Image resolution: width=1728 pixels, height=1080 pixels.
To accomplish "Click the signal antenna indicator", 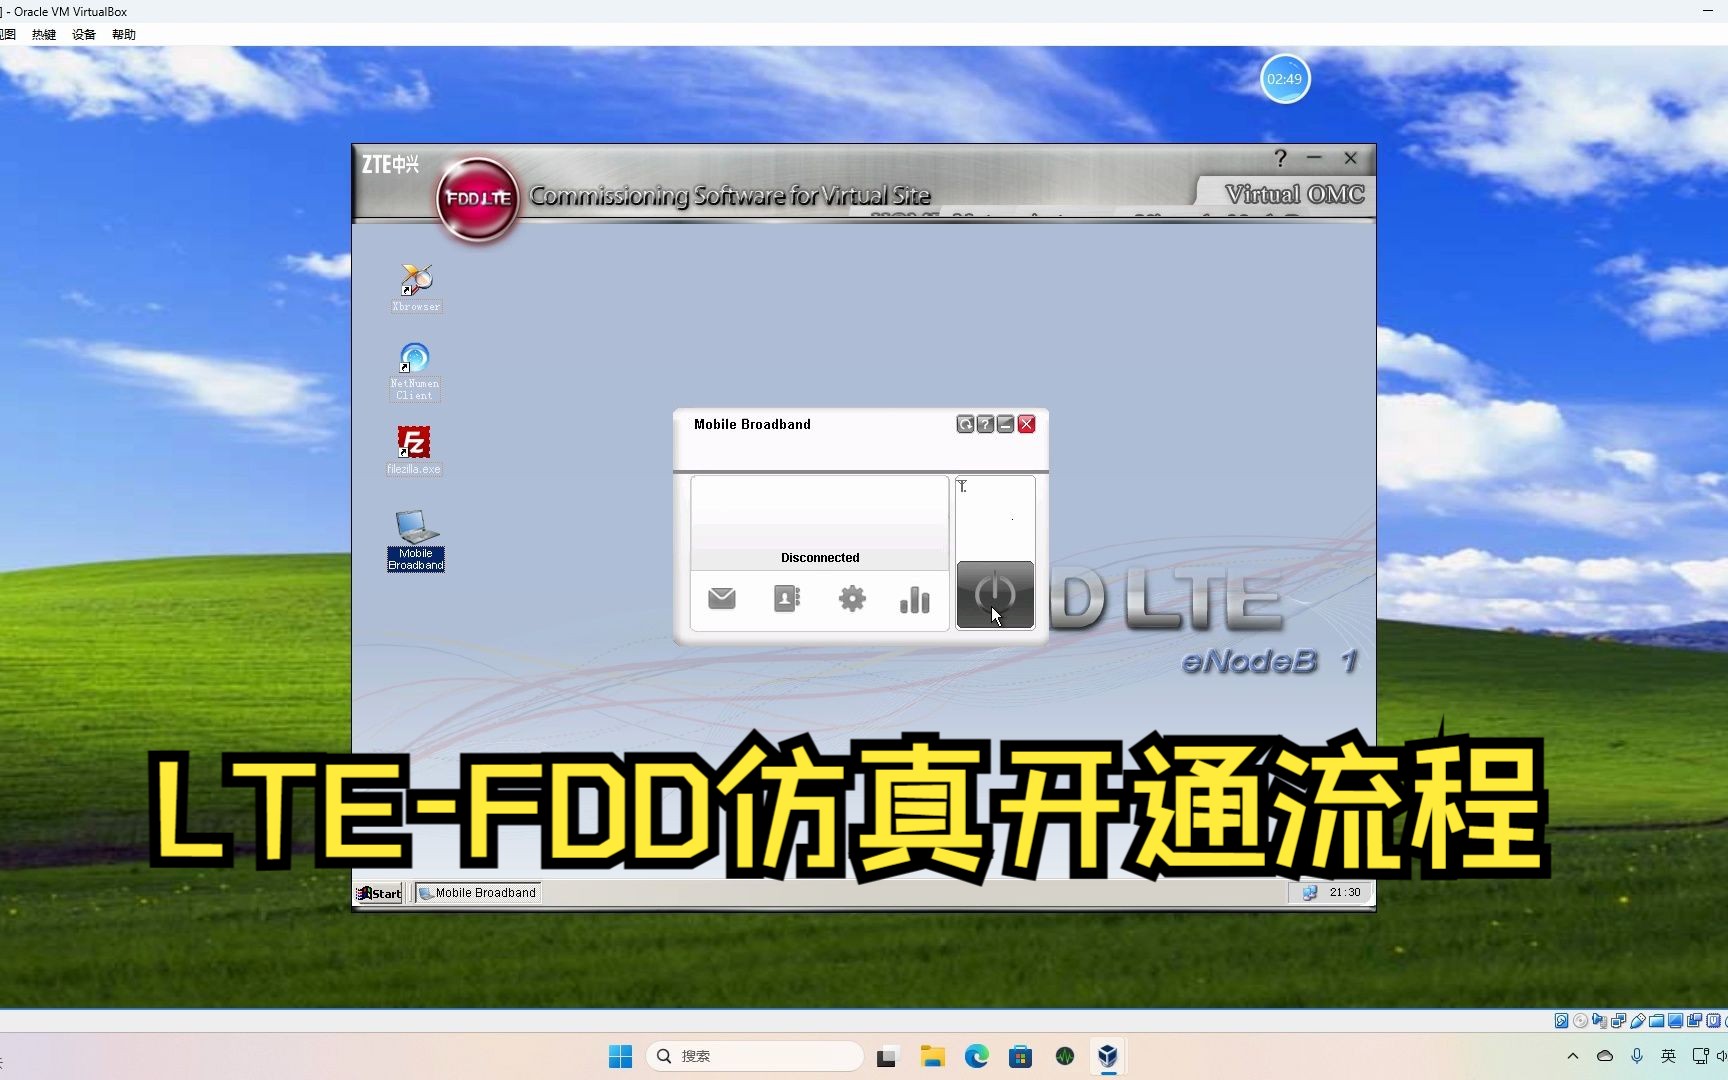I will tap(962, 486).
